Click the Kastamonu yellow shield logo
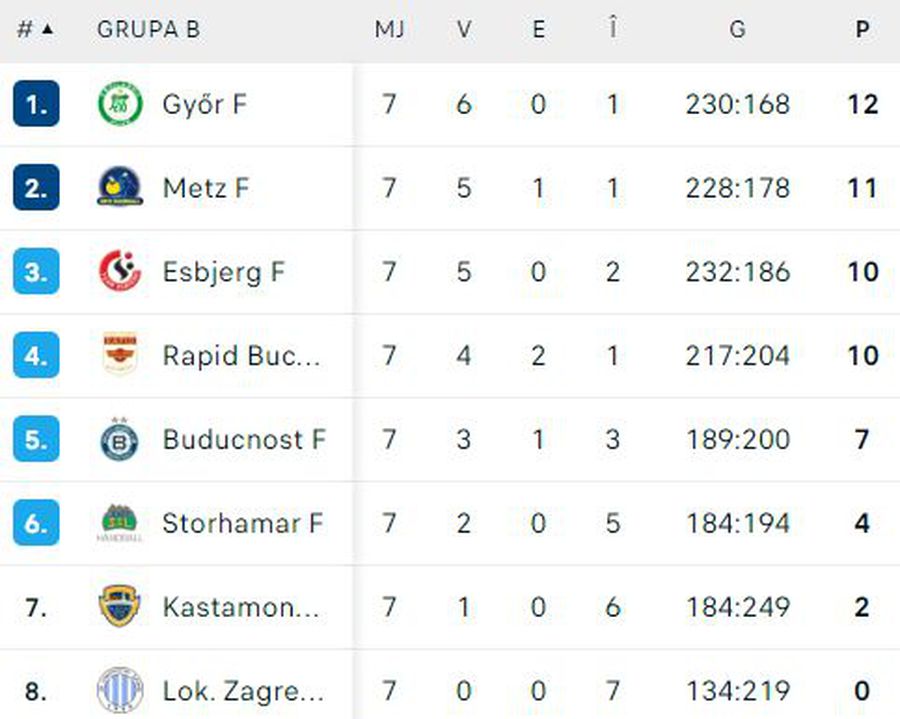900x719 pixels. pos(120,606)
